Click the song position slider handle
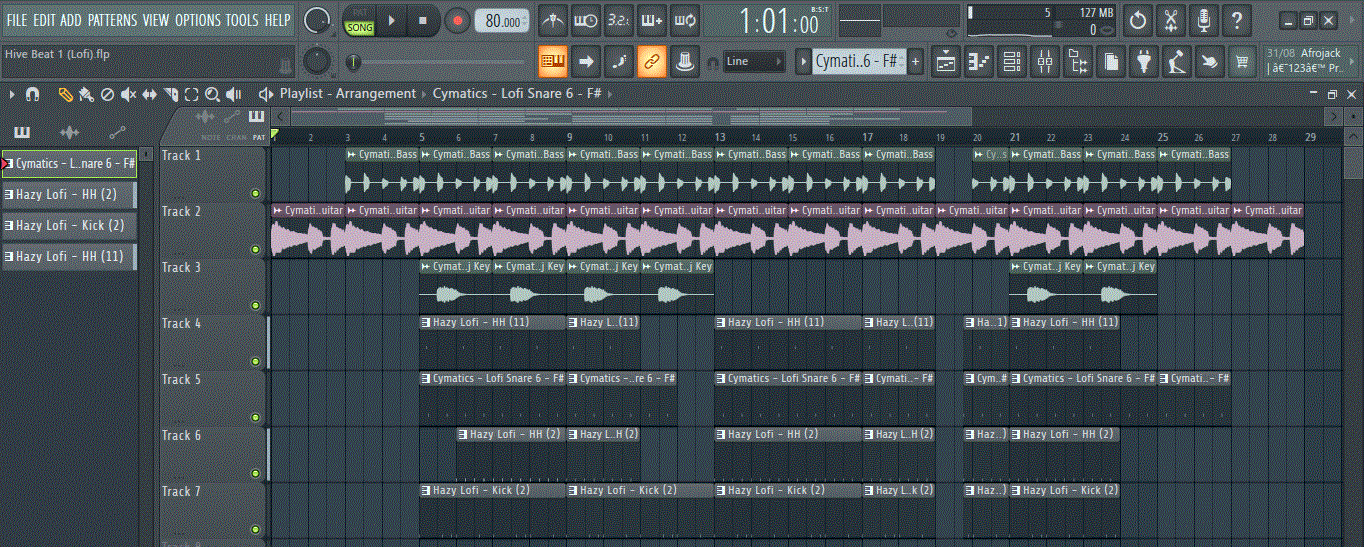1364x547 pixels. (354, 62)
